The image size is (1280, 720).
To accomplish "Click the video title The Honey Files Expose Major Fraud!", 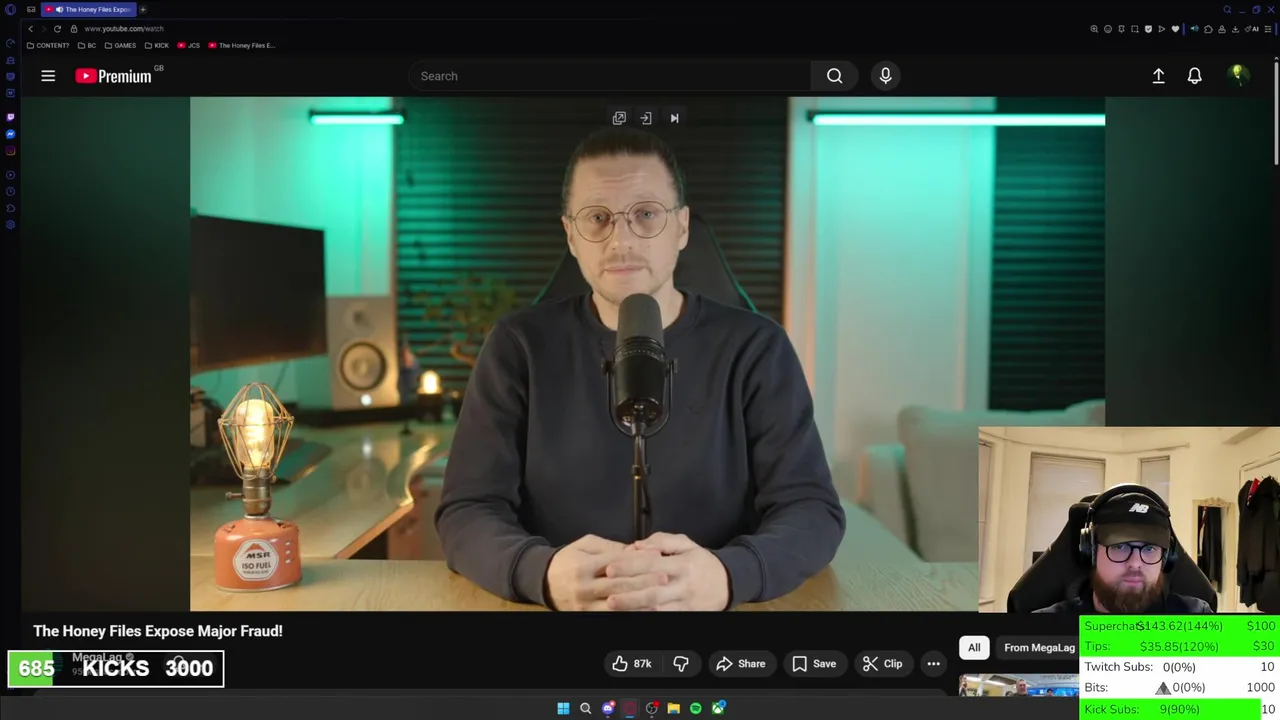I will pos(158,631).
